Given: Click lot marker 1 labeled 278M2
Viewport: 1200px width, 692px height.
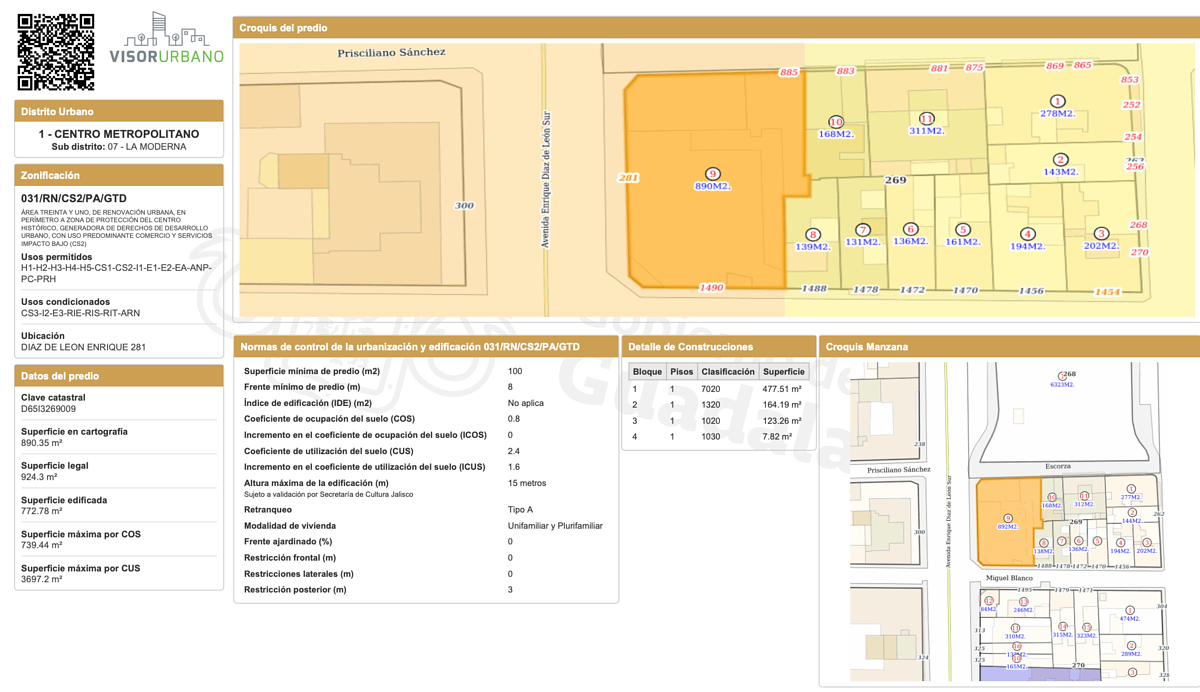Looking at the screenshot, I should click(1057, 101).
